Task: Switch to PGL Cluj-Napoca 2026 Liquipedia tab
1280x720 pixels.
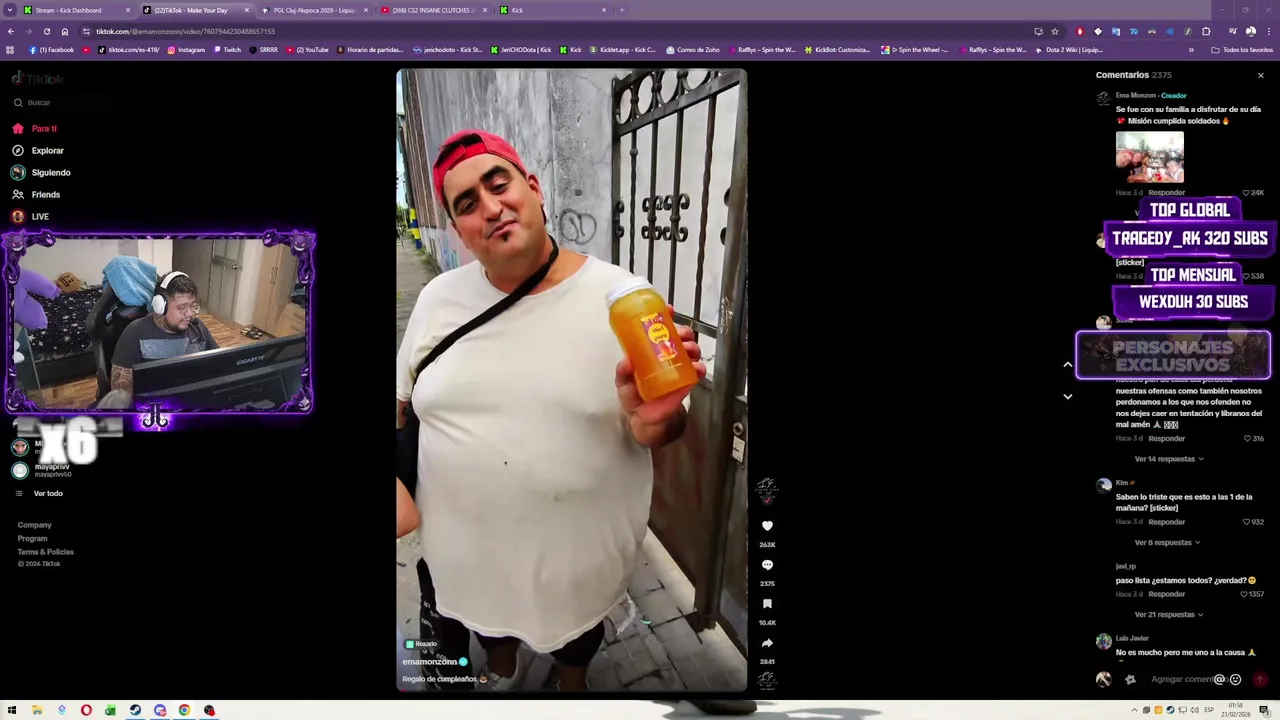Action: pyautogui.click(x=314, y=10)
